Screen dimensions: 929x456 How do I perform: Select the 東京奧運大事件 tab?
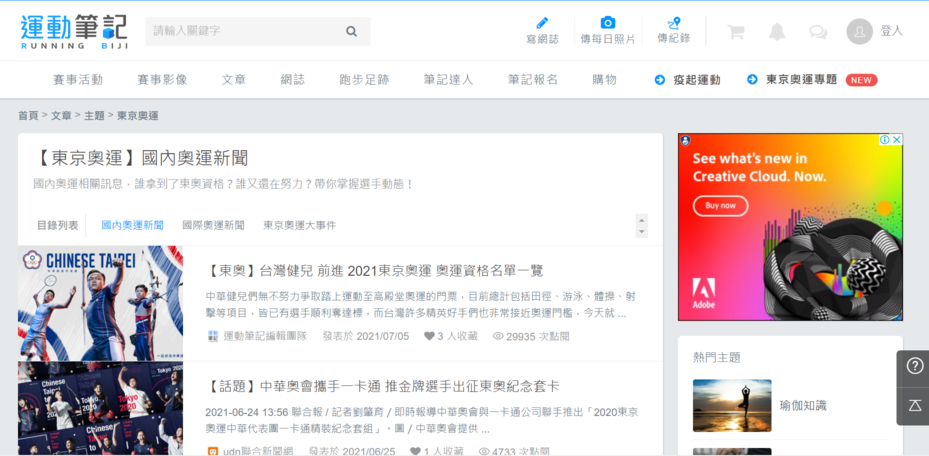pyautogui.click(x=300, y=226)
